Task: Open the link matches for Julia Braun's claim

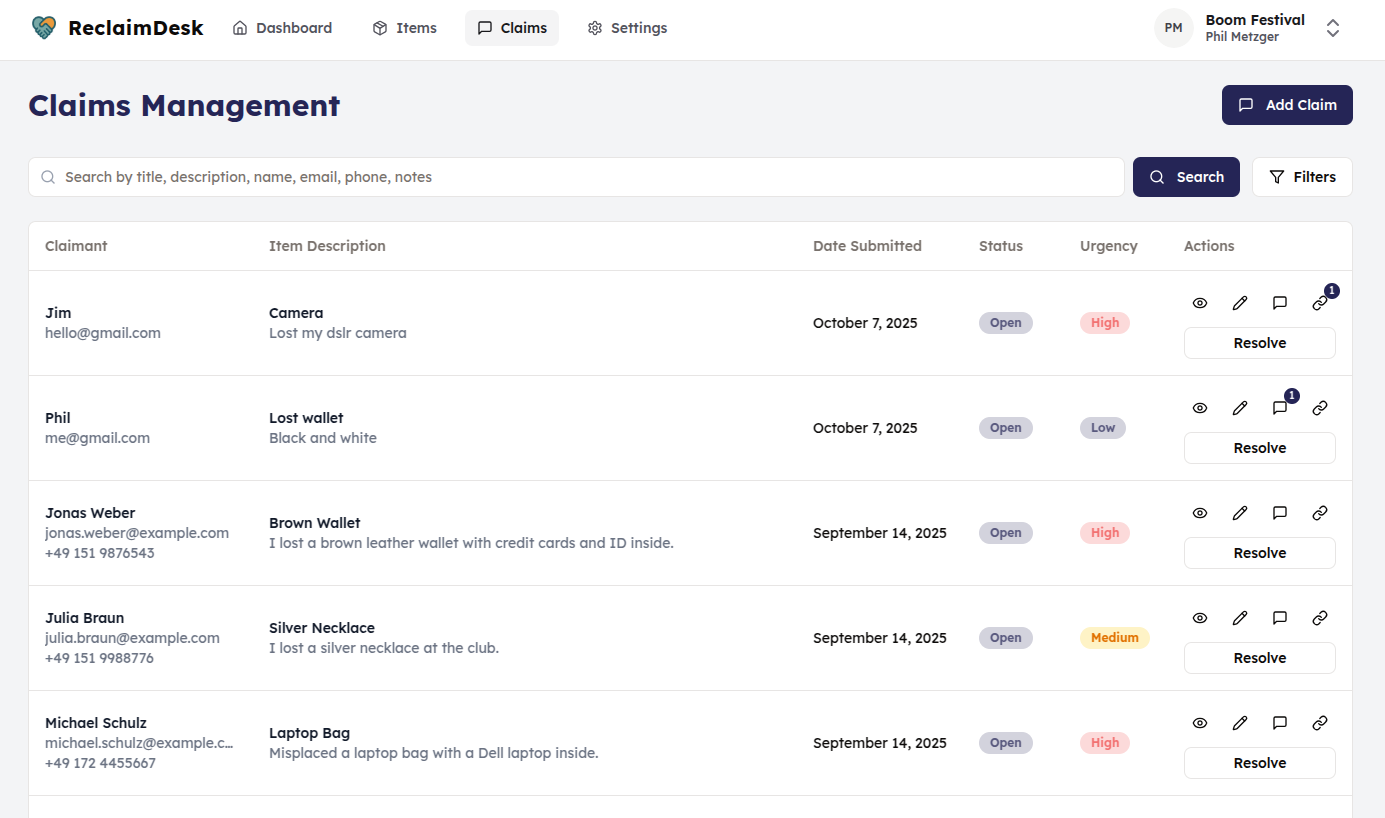Action: (1319, 617)
